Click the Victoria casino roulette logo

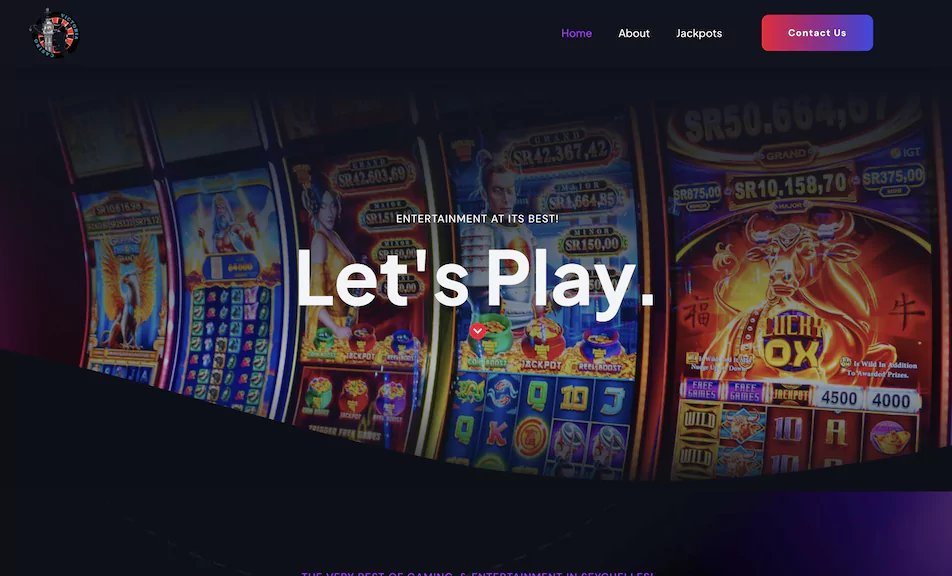(55, 33)
